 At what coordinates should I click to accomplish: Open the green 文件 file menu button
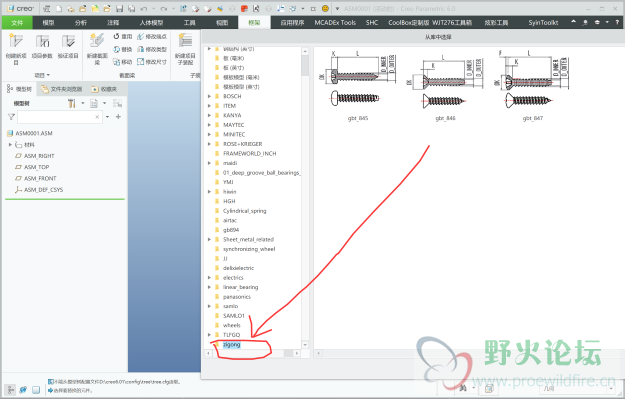pyautogui.click(x=17, y=23)
